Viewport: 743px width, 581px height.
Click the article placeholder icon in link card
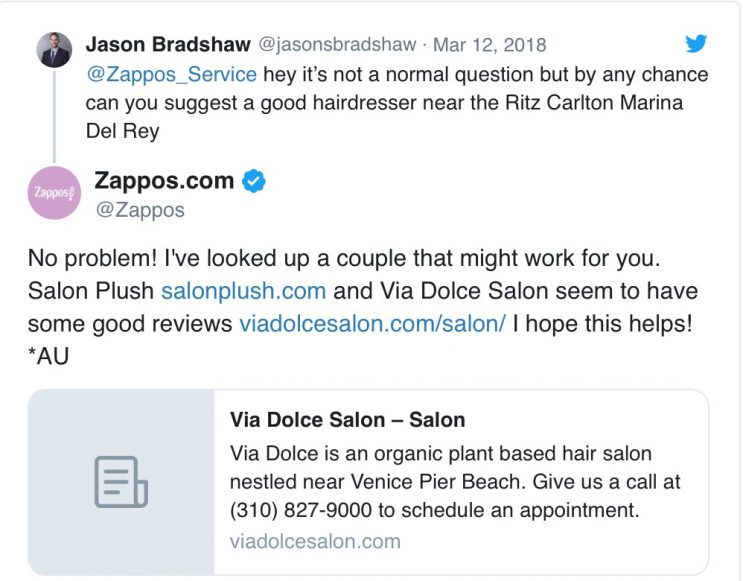pos(121,482)
